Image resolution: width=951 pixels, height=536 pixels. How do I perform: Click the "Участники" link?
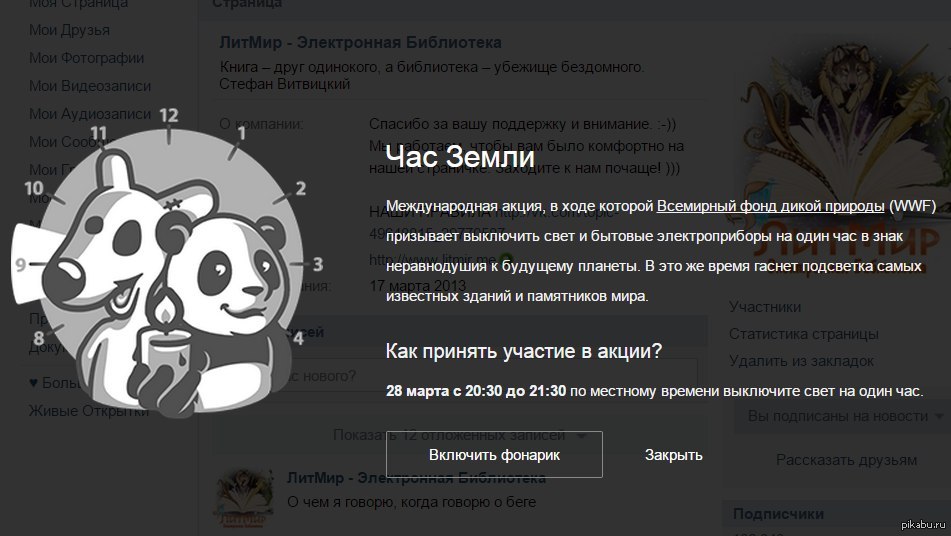point(765,307)
